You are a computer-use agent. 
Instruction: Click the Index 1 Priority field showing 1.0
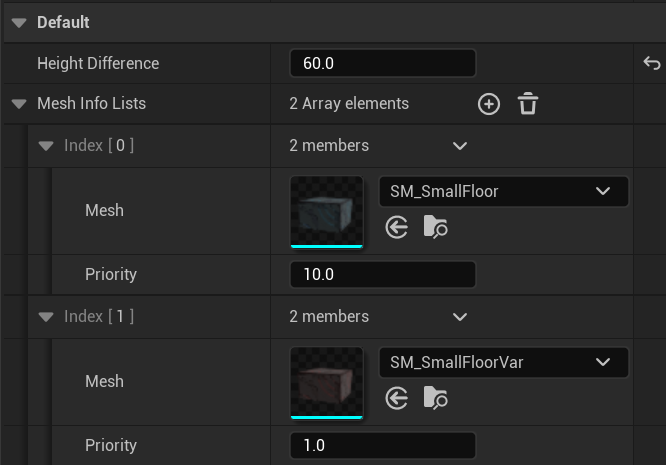[x=382, y=445]
